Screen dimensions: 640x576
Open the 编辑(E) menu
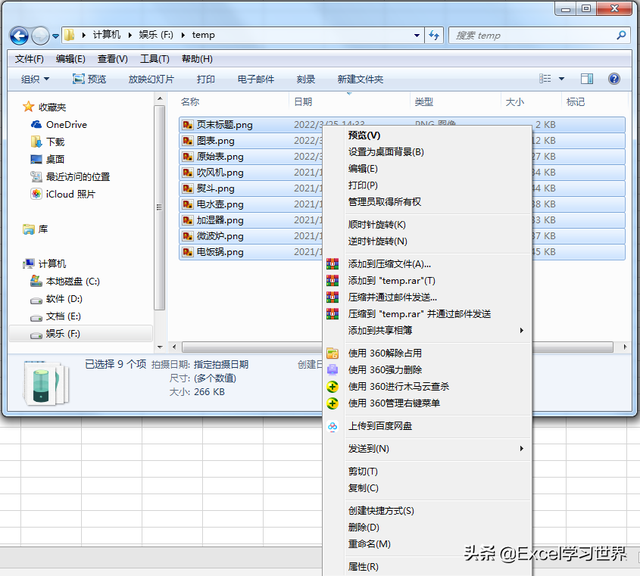pyautogui.click(x=71, y=59)
